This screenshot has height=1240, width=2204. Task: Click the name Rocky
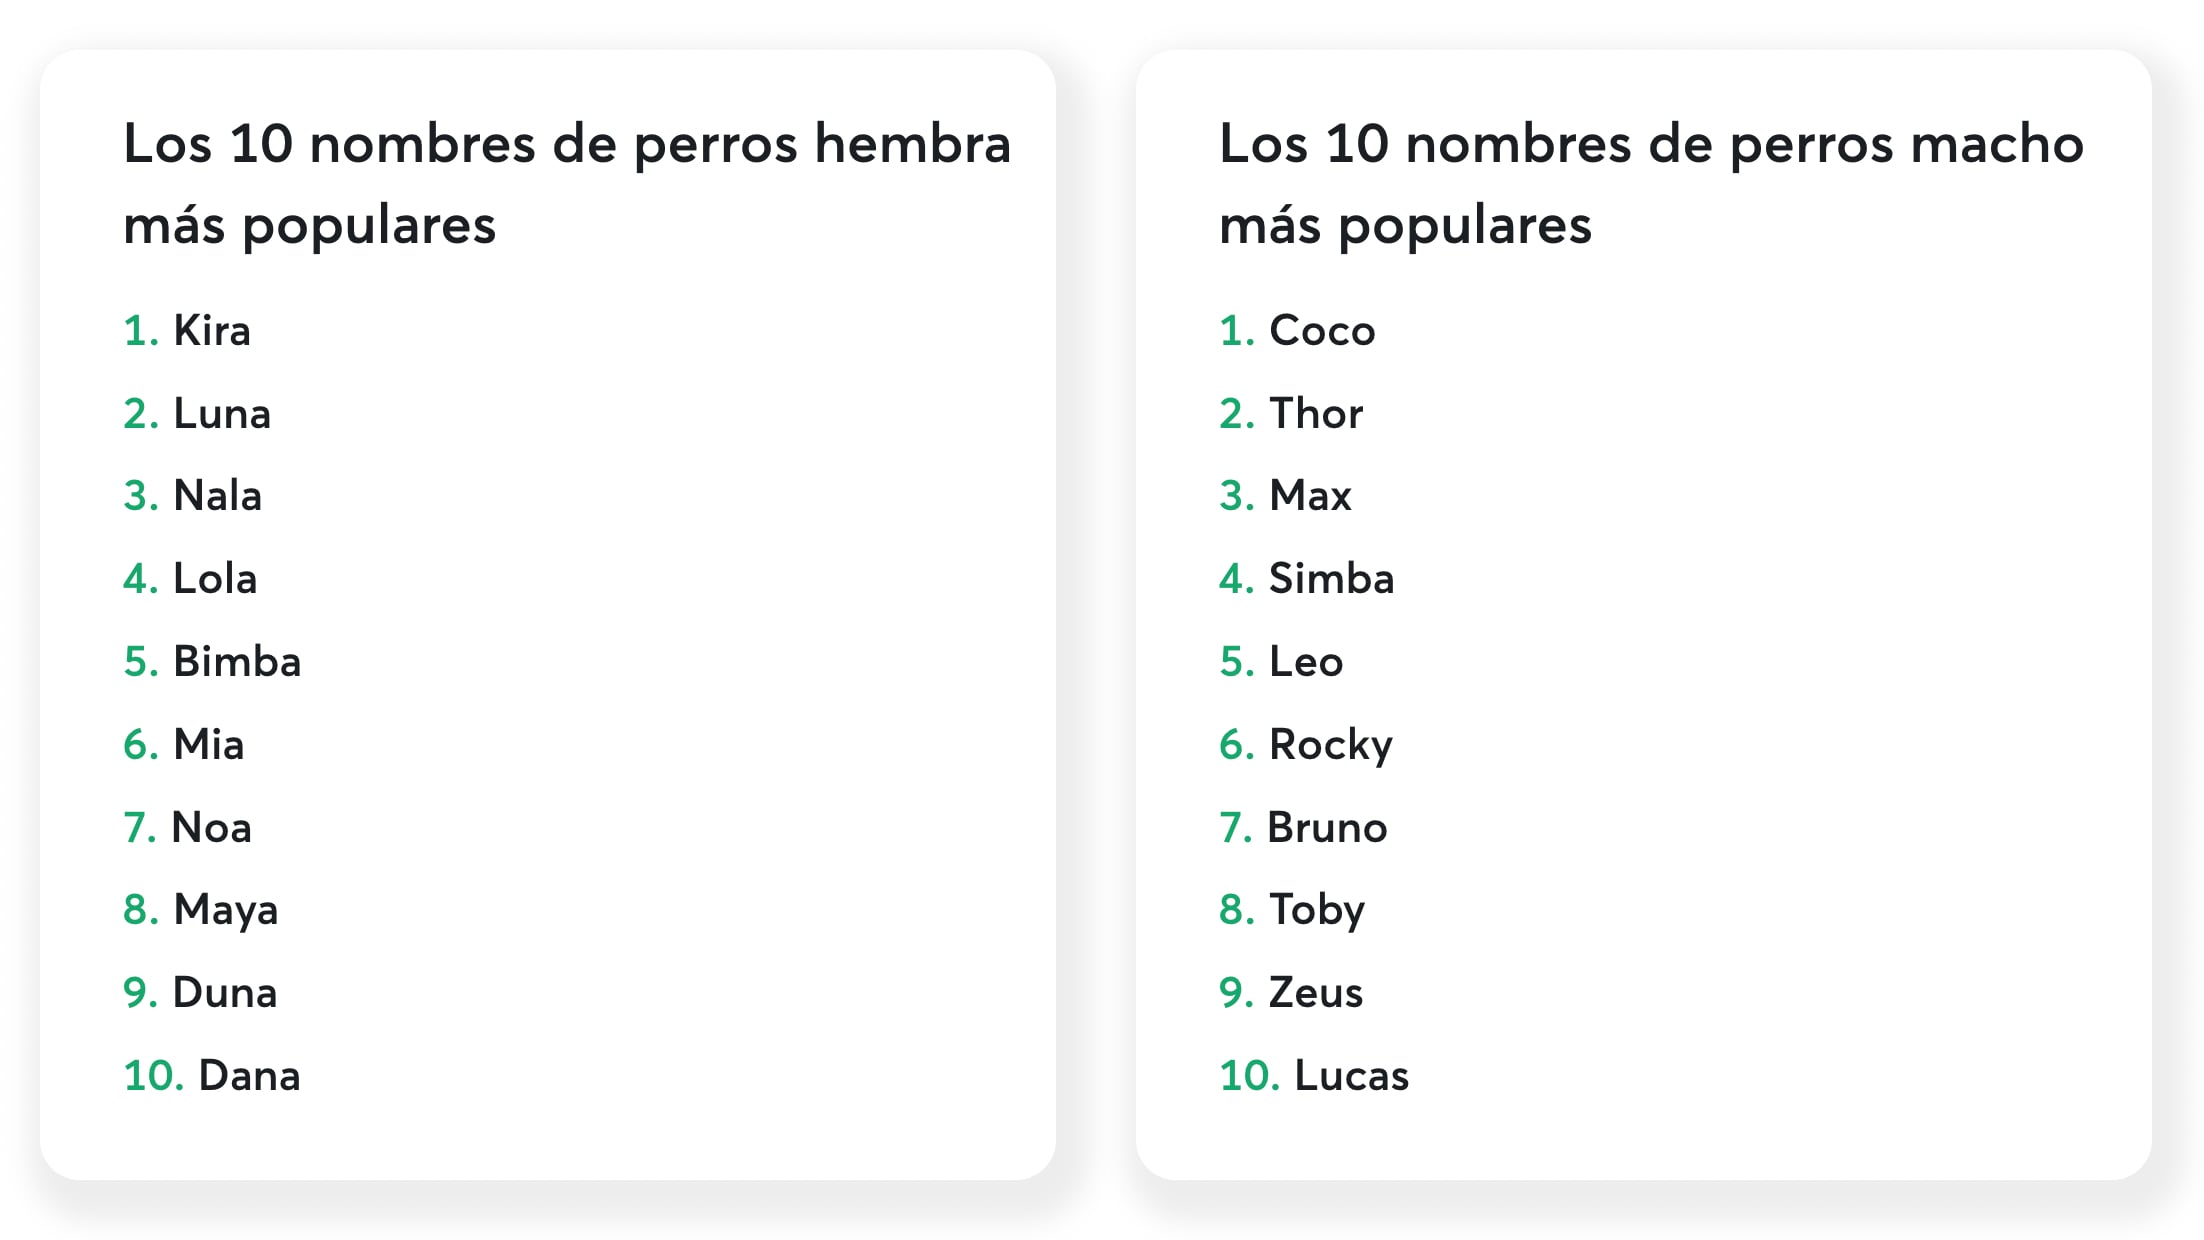point(1330,745)
